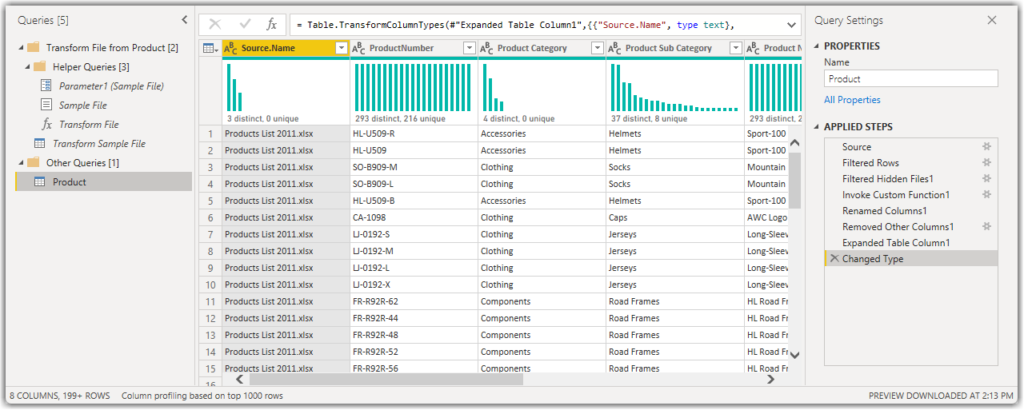Select the Product query
The image size is (1024, 410).
pyautogui.click(x=104, y=182)
